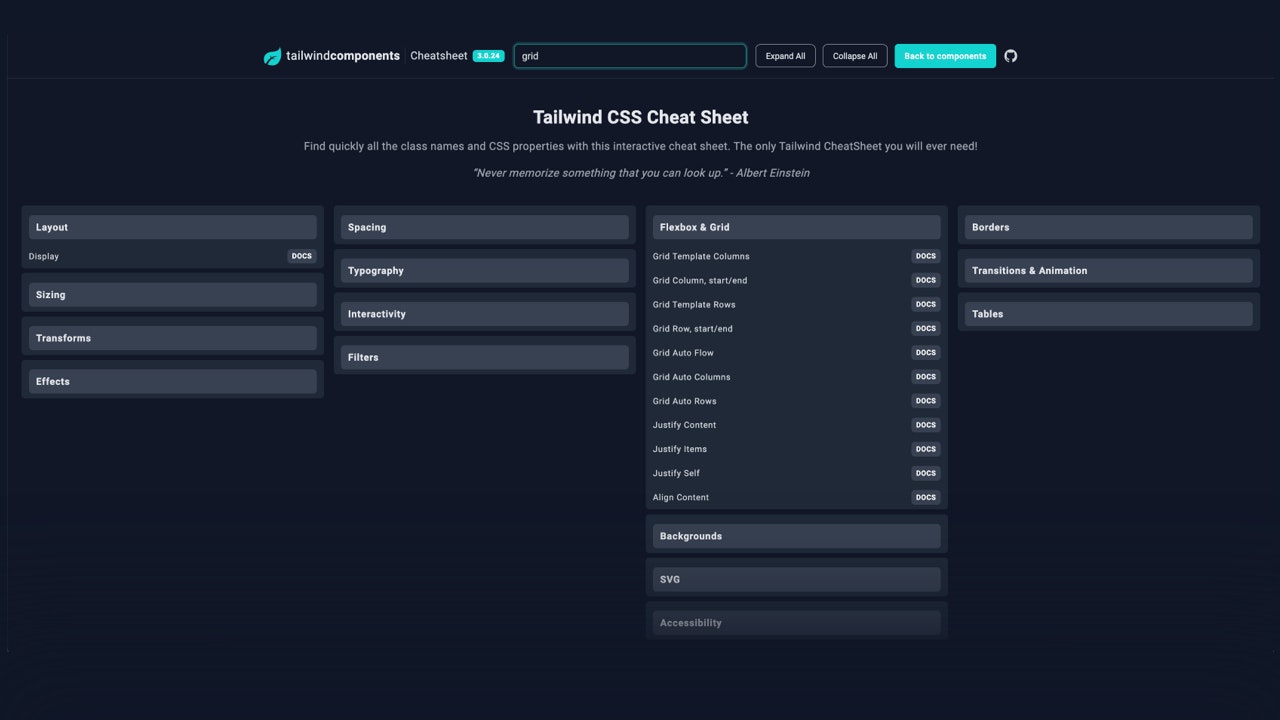This screenshot has height=720, width=1280.
Task: Expand the Typography section
Action: click(x=485, y=270)
